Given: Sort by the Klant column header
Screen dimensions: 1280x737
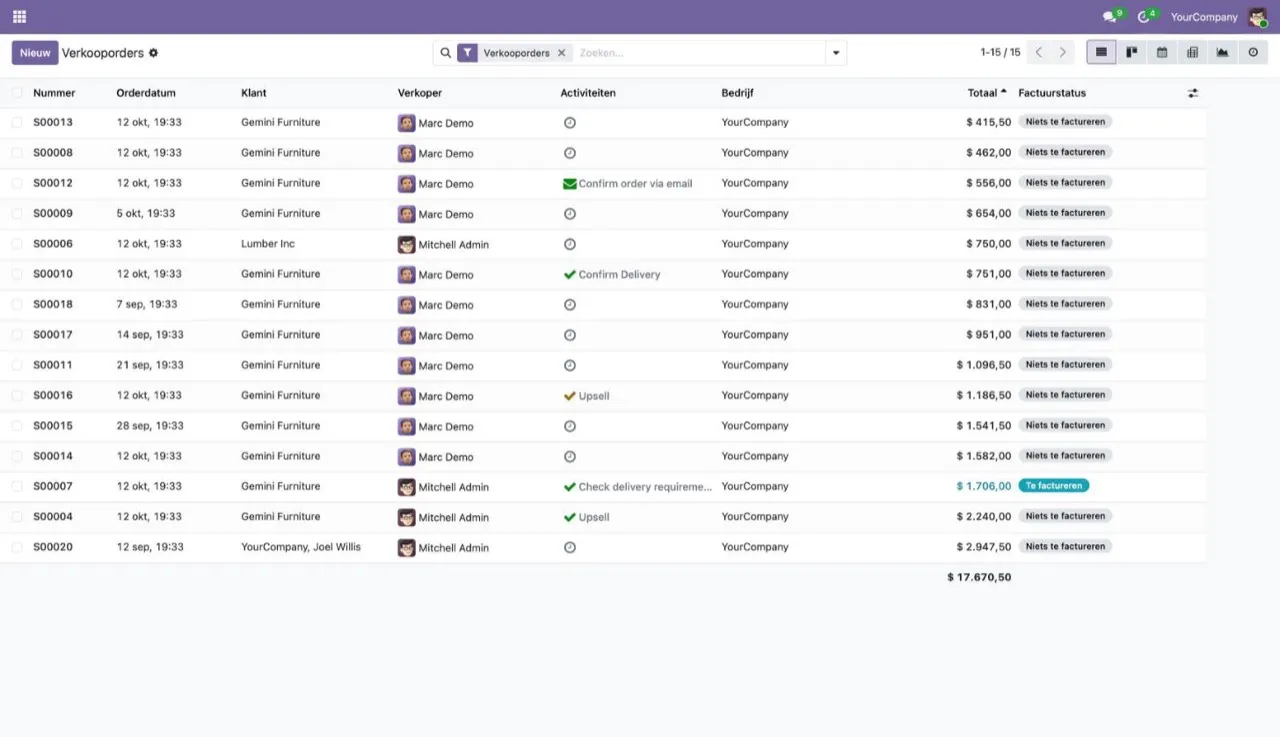Looking at the screenshot, I should [x=254, y=93].
